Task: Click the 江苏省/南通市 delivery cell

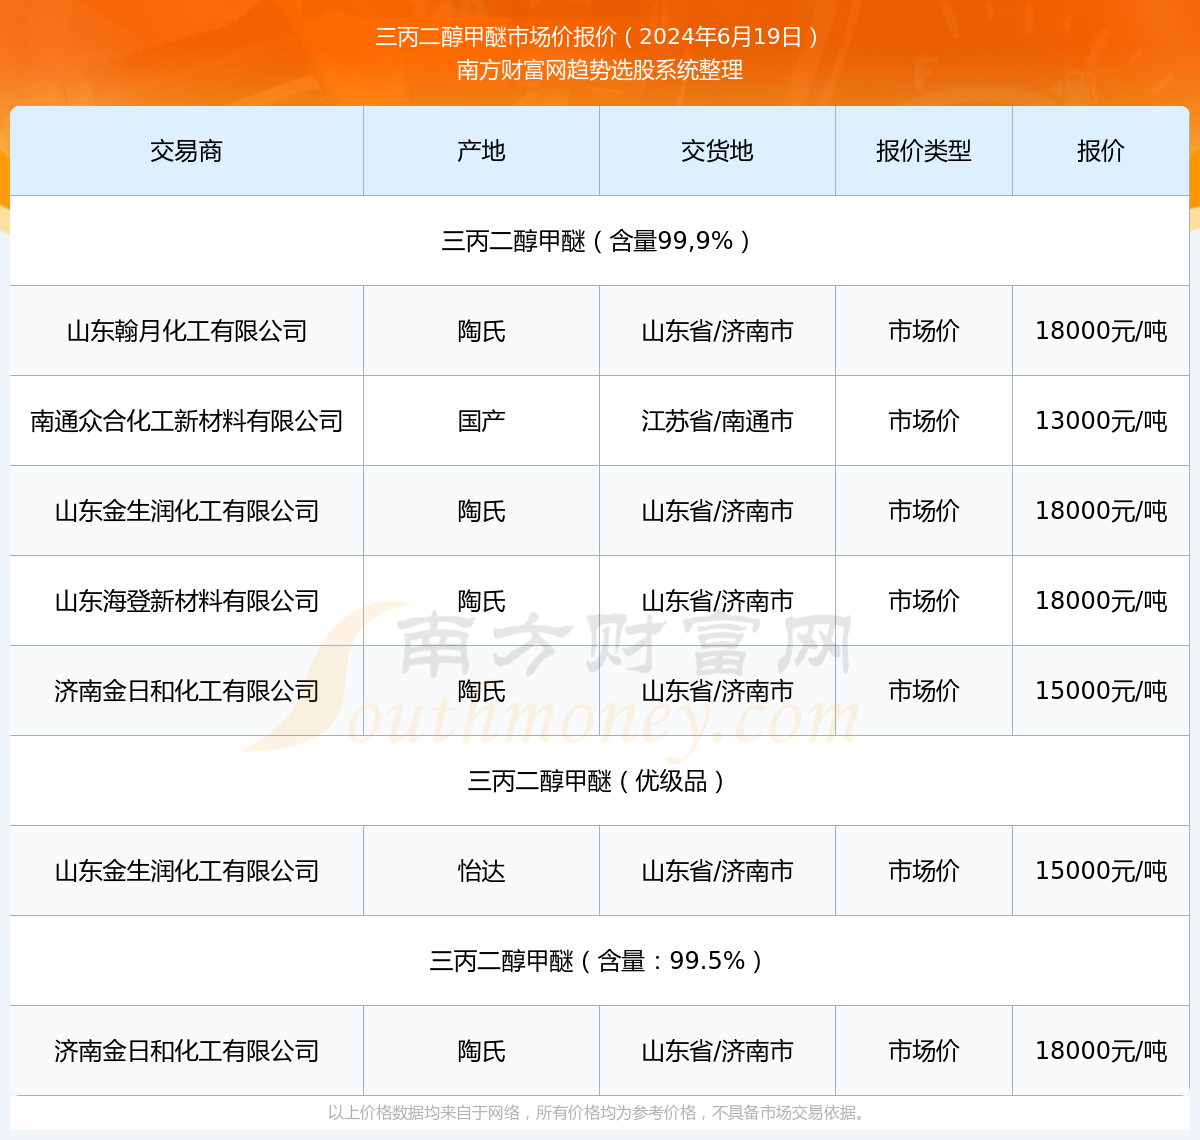Action: [x=717, y=421]
